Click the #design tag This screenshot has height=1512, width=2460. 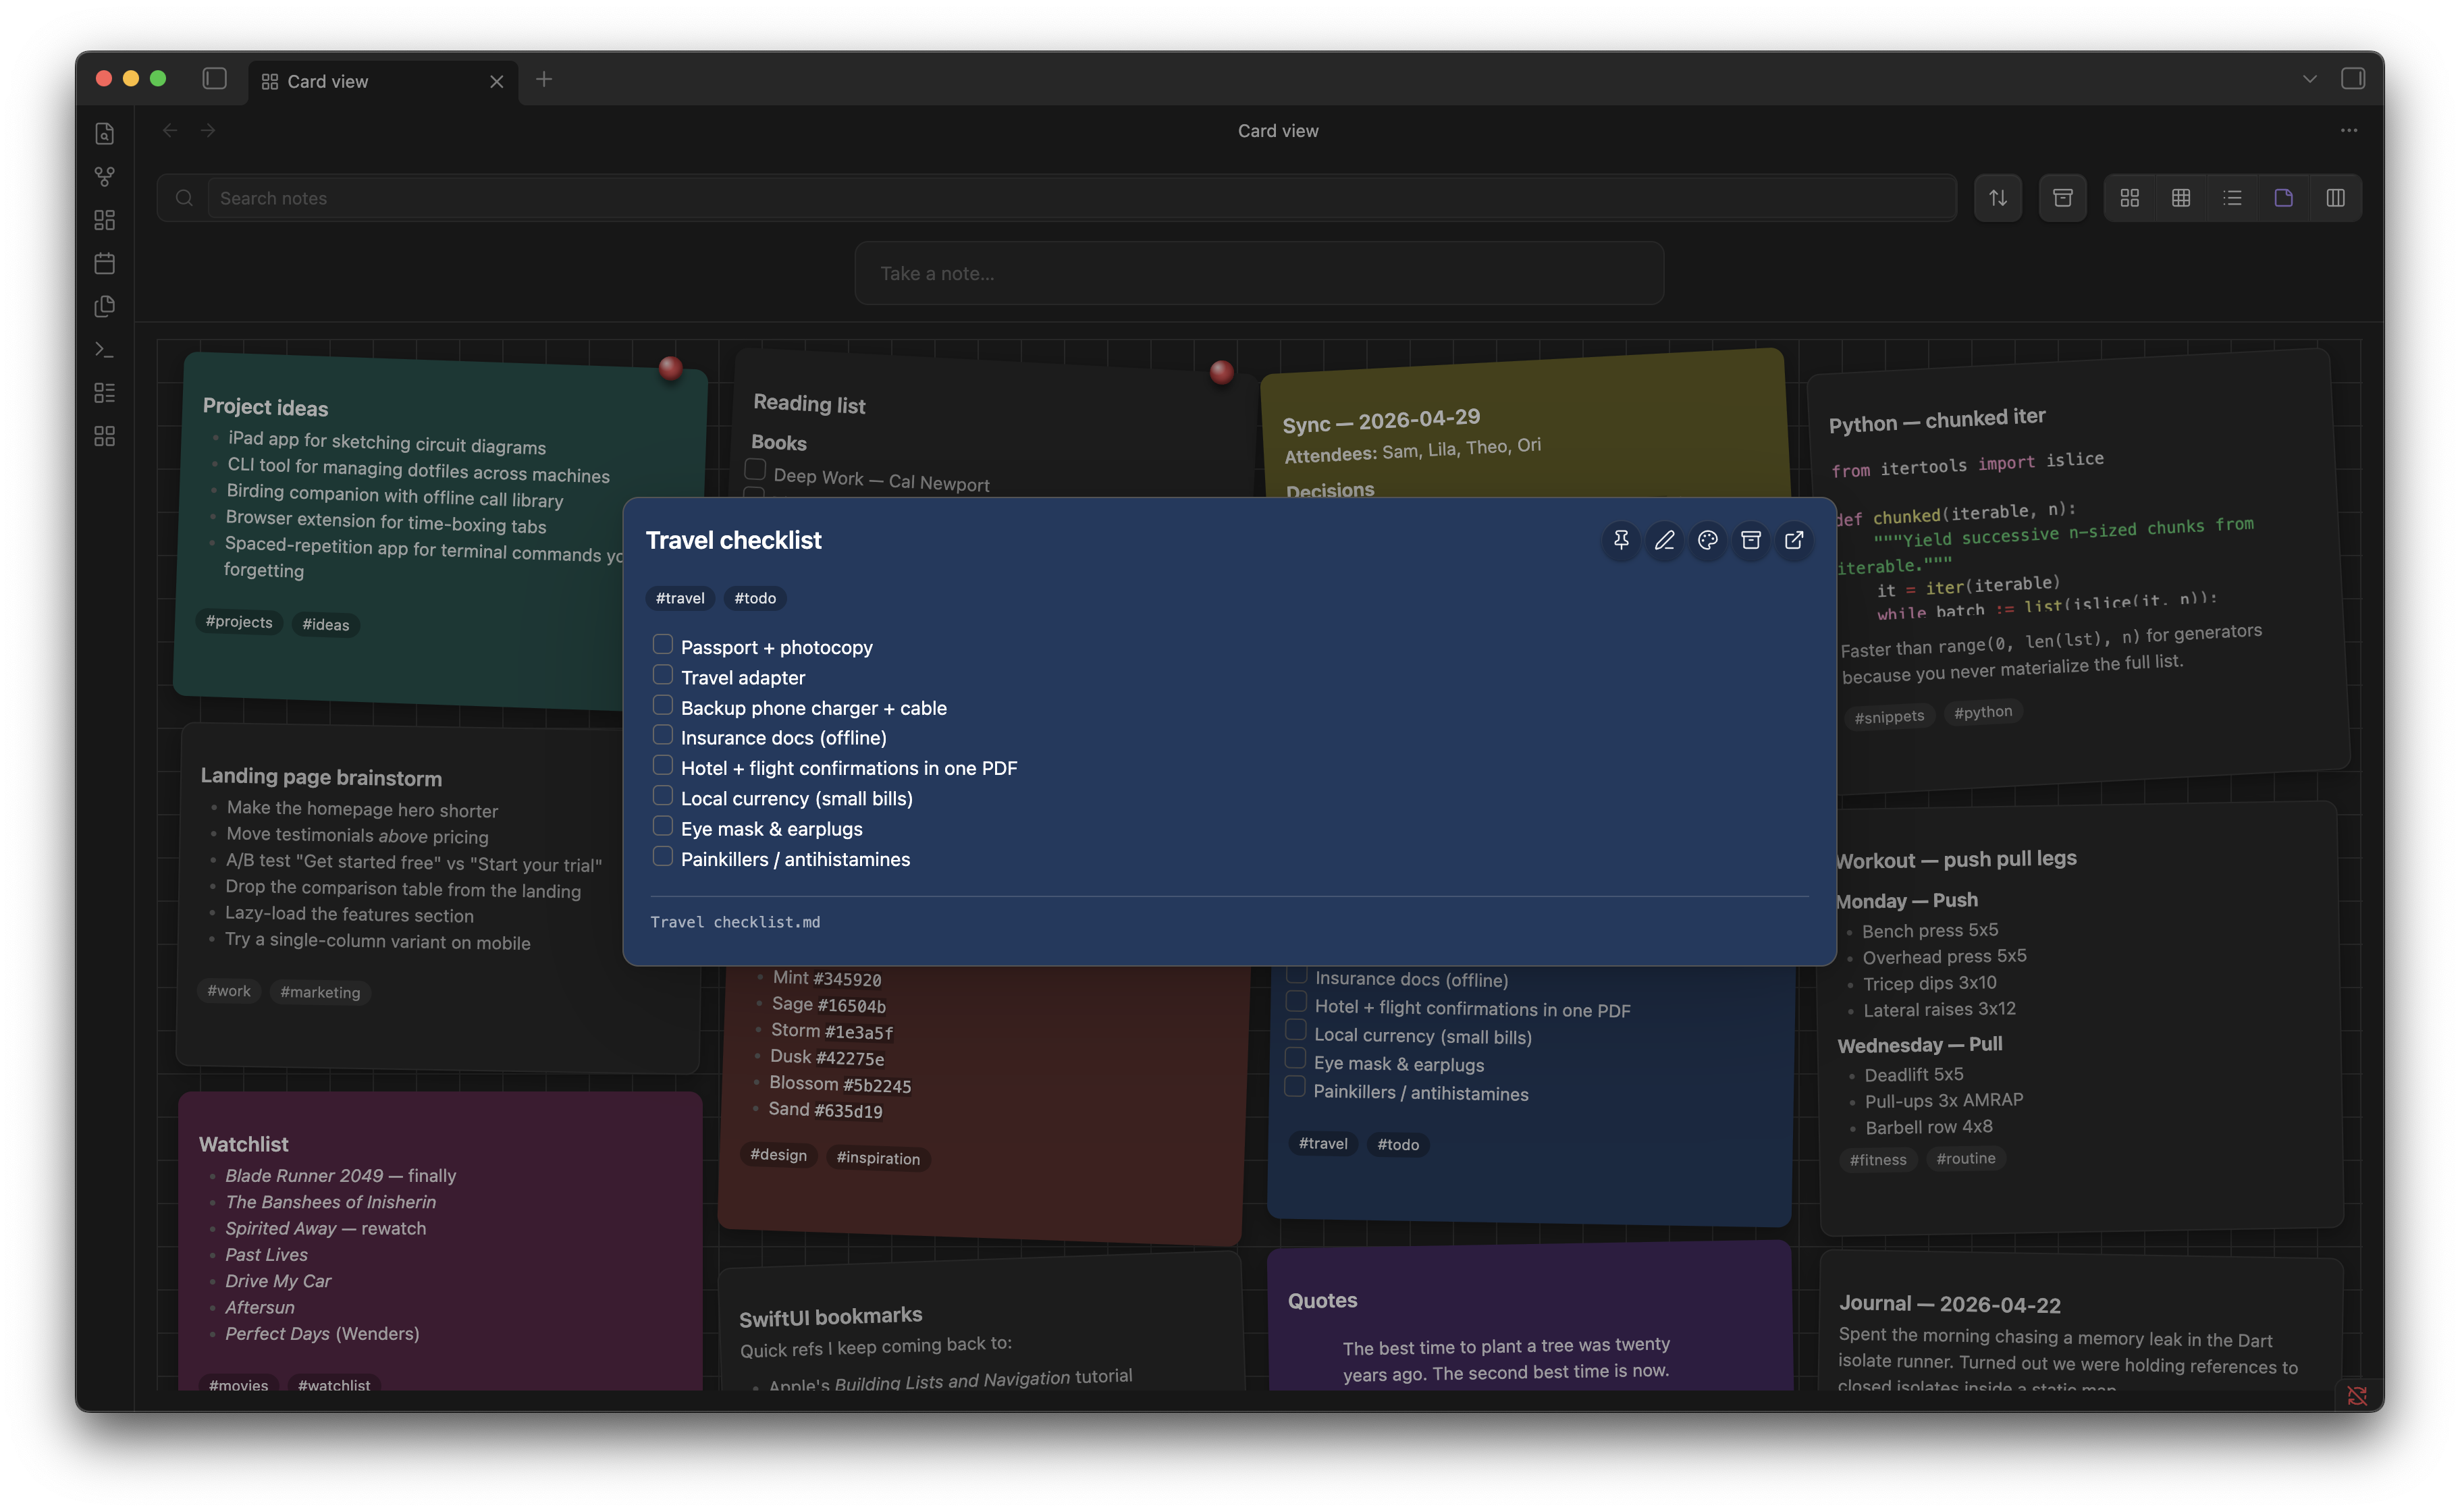click(x=778, y=1155)
